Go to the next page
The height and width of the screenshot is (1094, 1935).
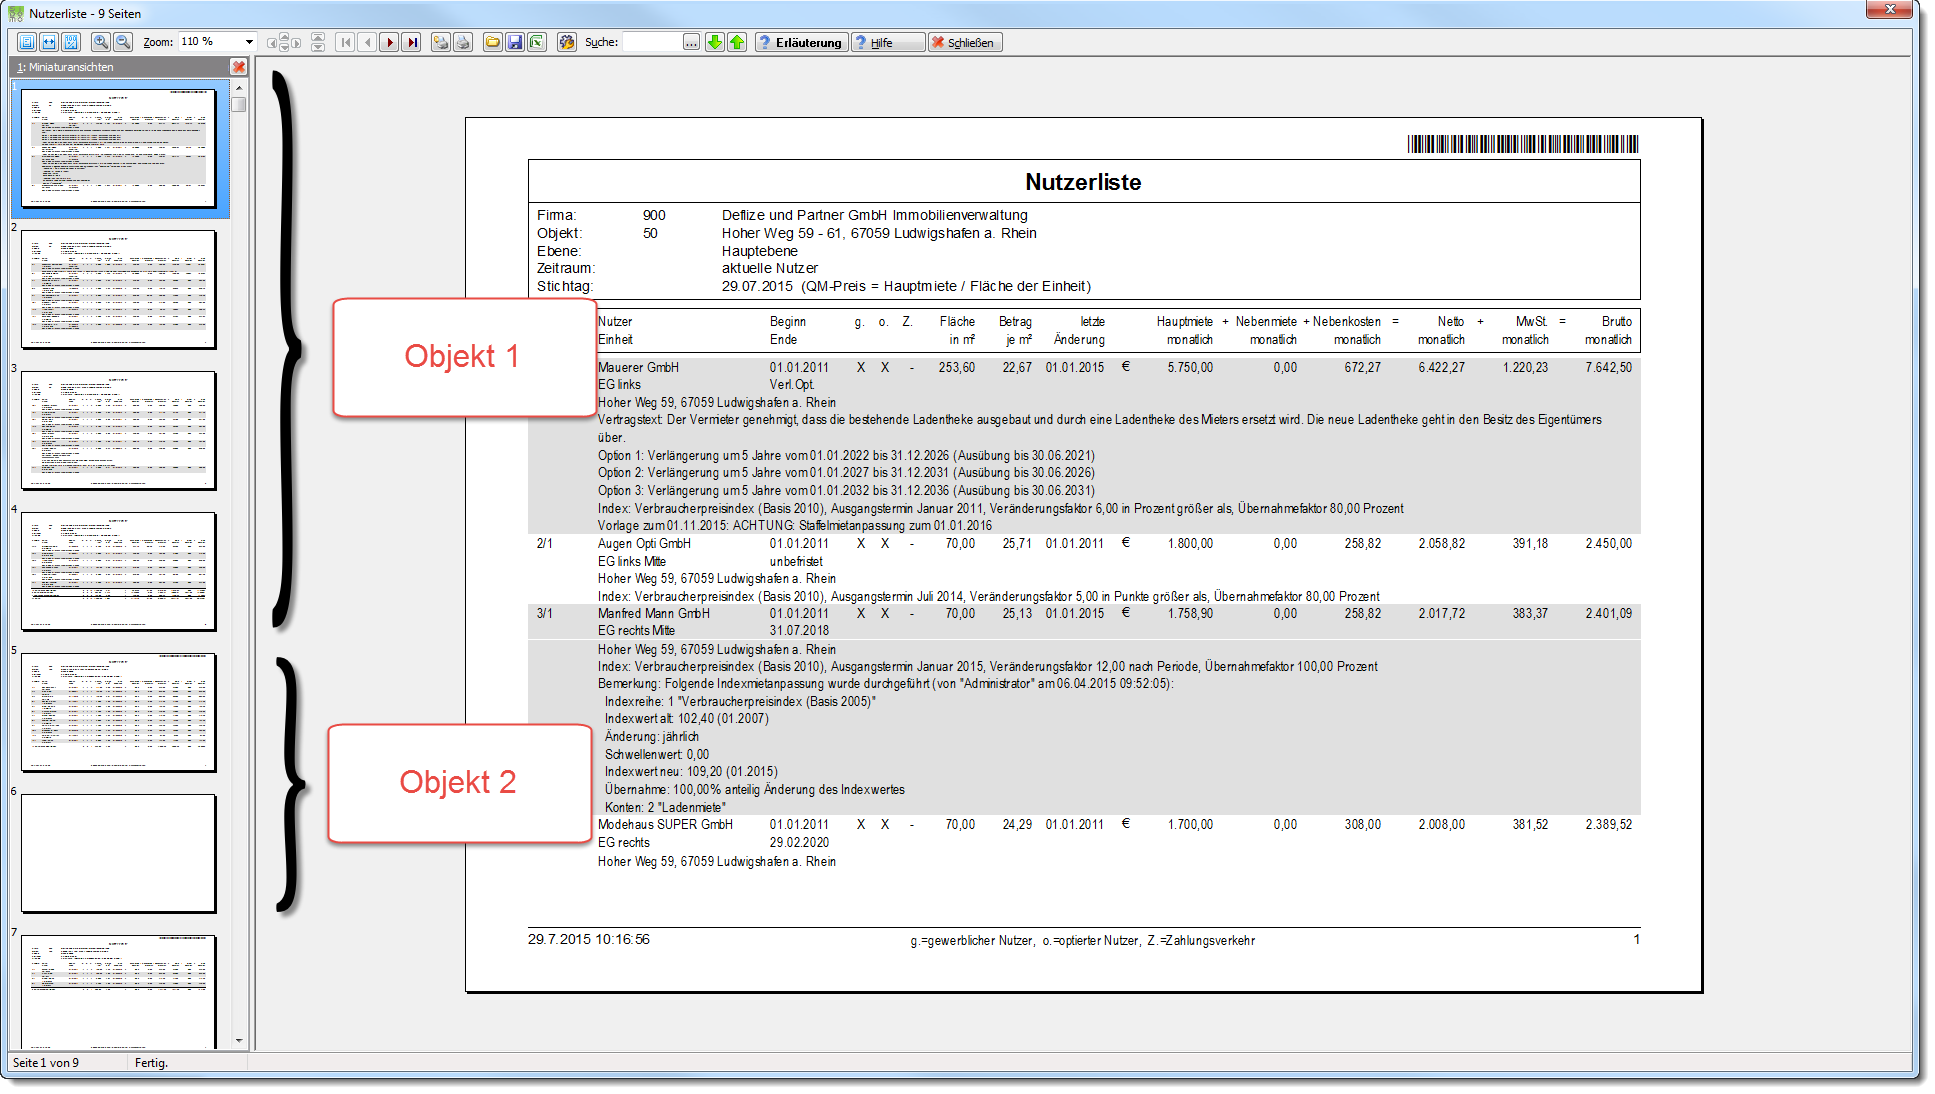pos(389,42)
